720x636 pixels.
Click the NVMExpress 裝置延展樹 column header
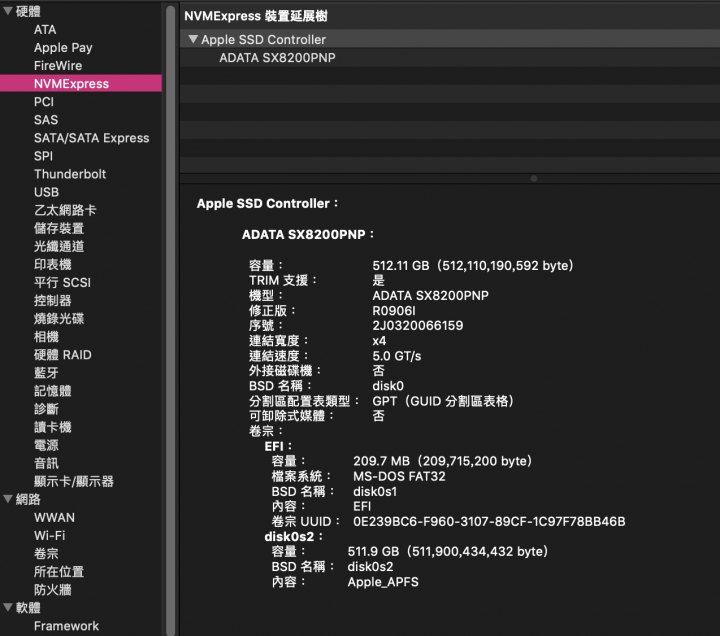click(x=256, y=16)
